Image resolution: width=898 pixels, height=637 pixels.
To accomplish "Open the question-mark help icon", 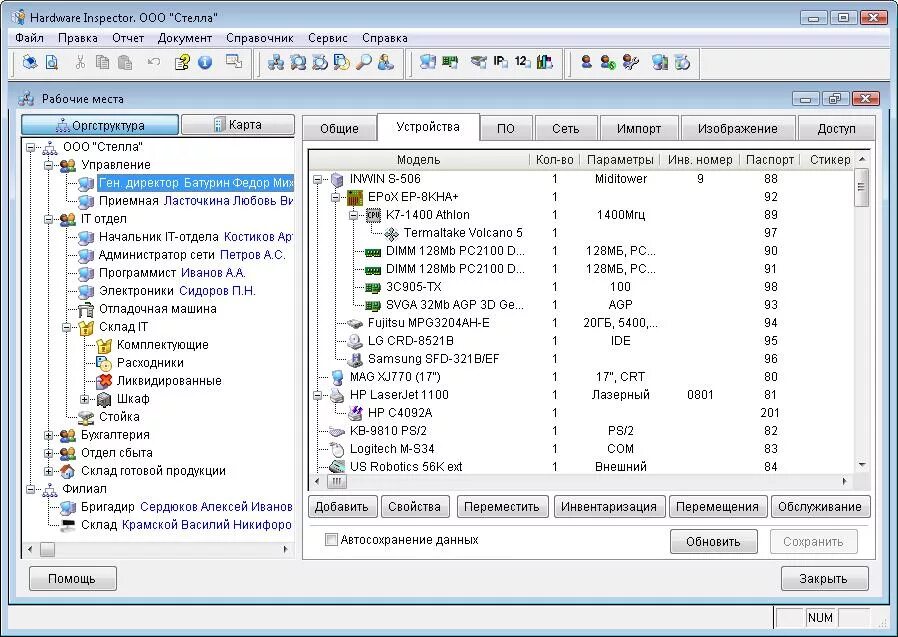I will coord(182,62).
